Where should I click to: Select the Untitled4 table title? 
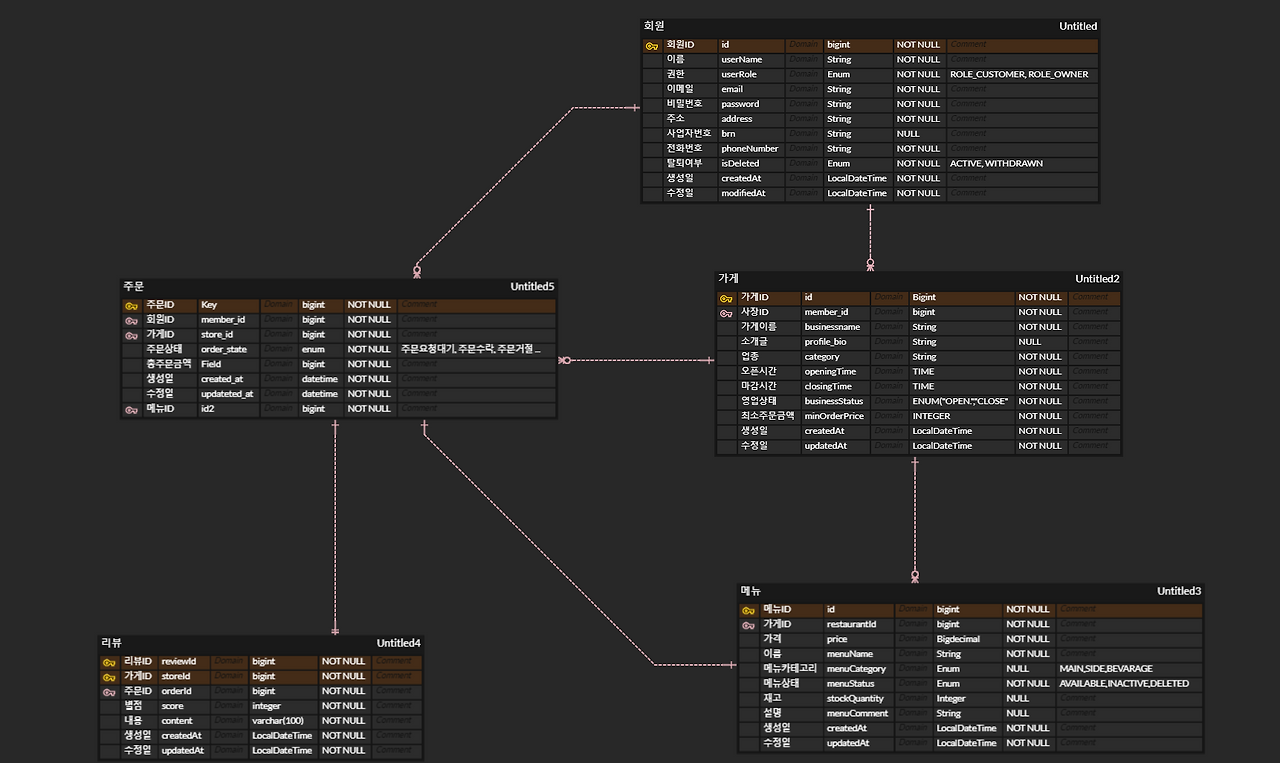[x=399, y=643]
